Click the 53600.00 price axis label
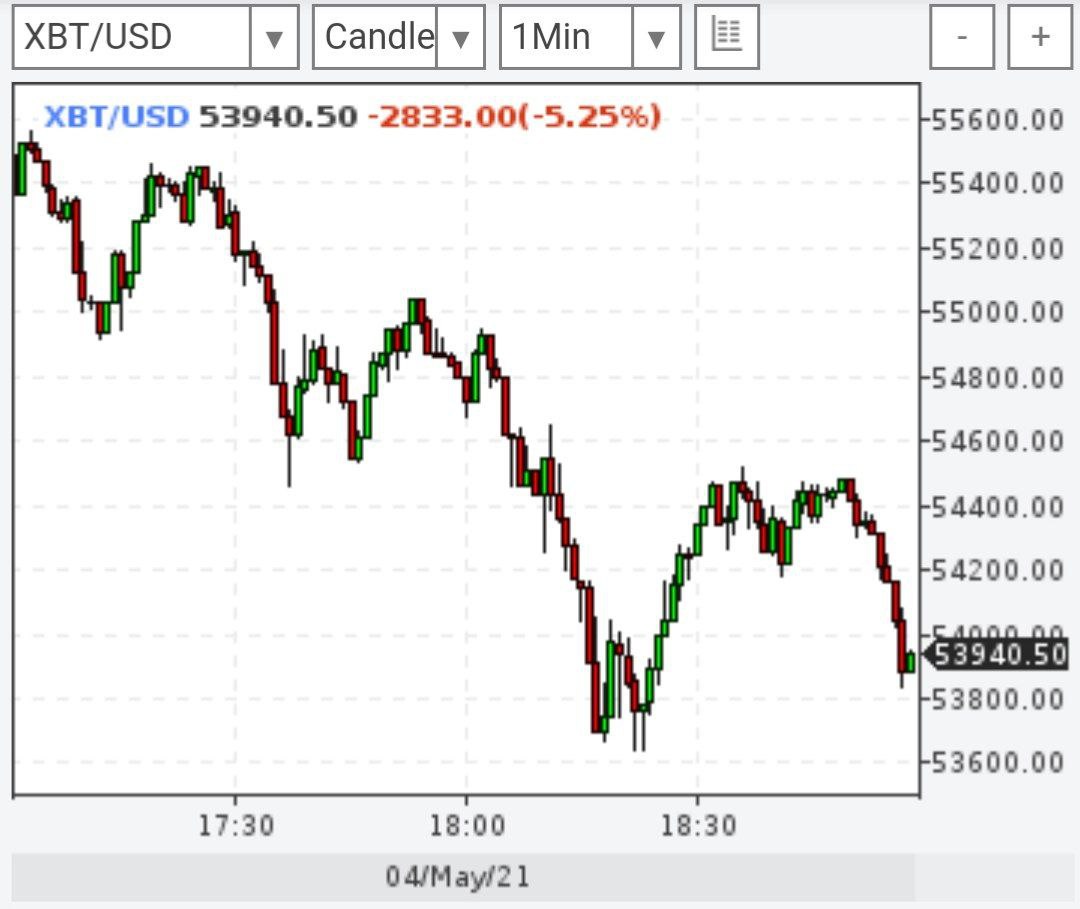The image size is (1080, 909). pyautogui.click(x=997, y=762)
